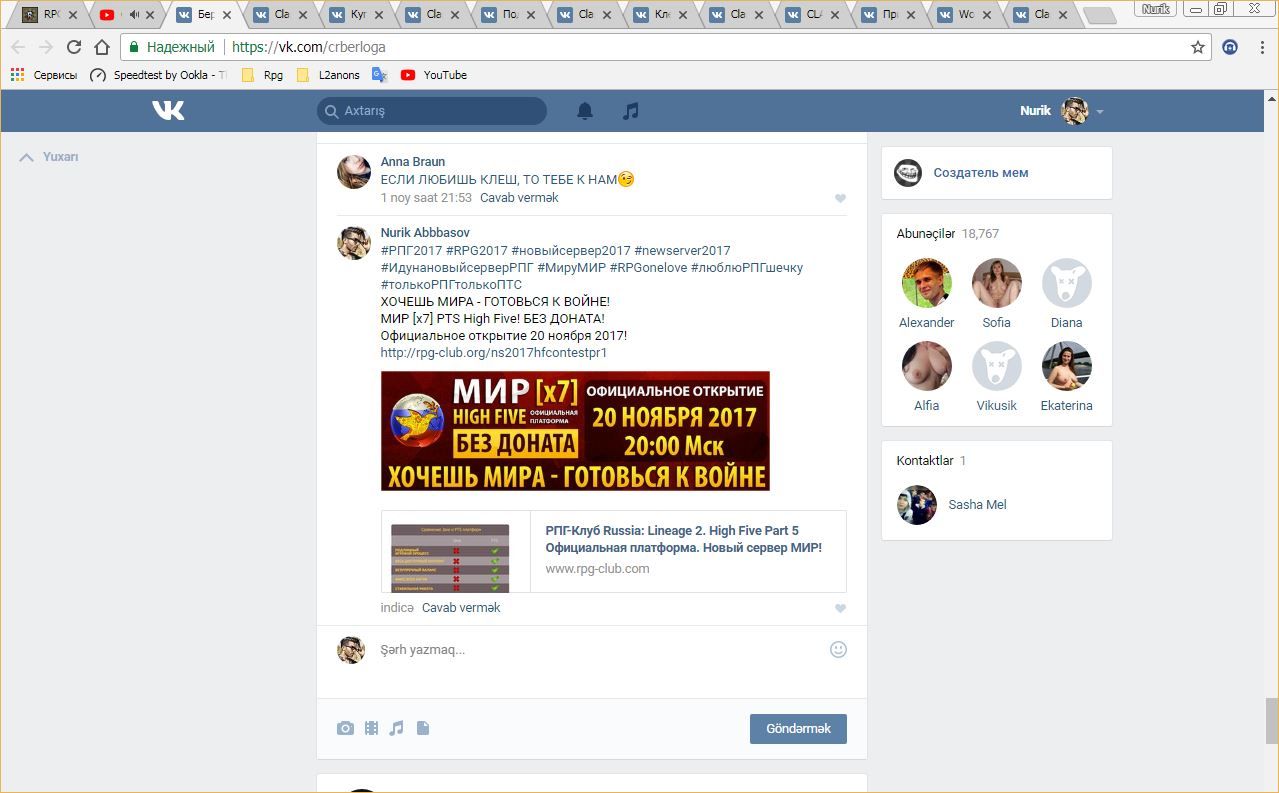Click Göndərmək to send comment
This screenshot has height=793, width=1279.
click(x=798, y=728)
